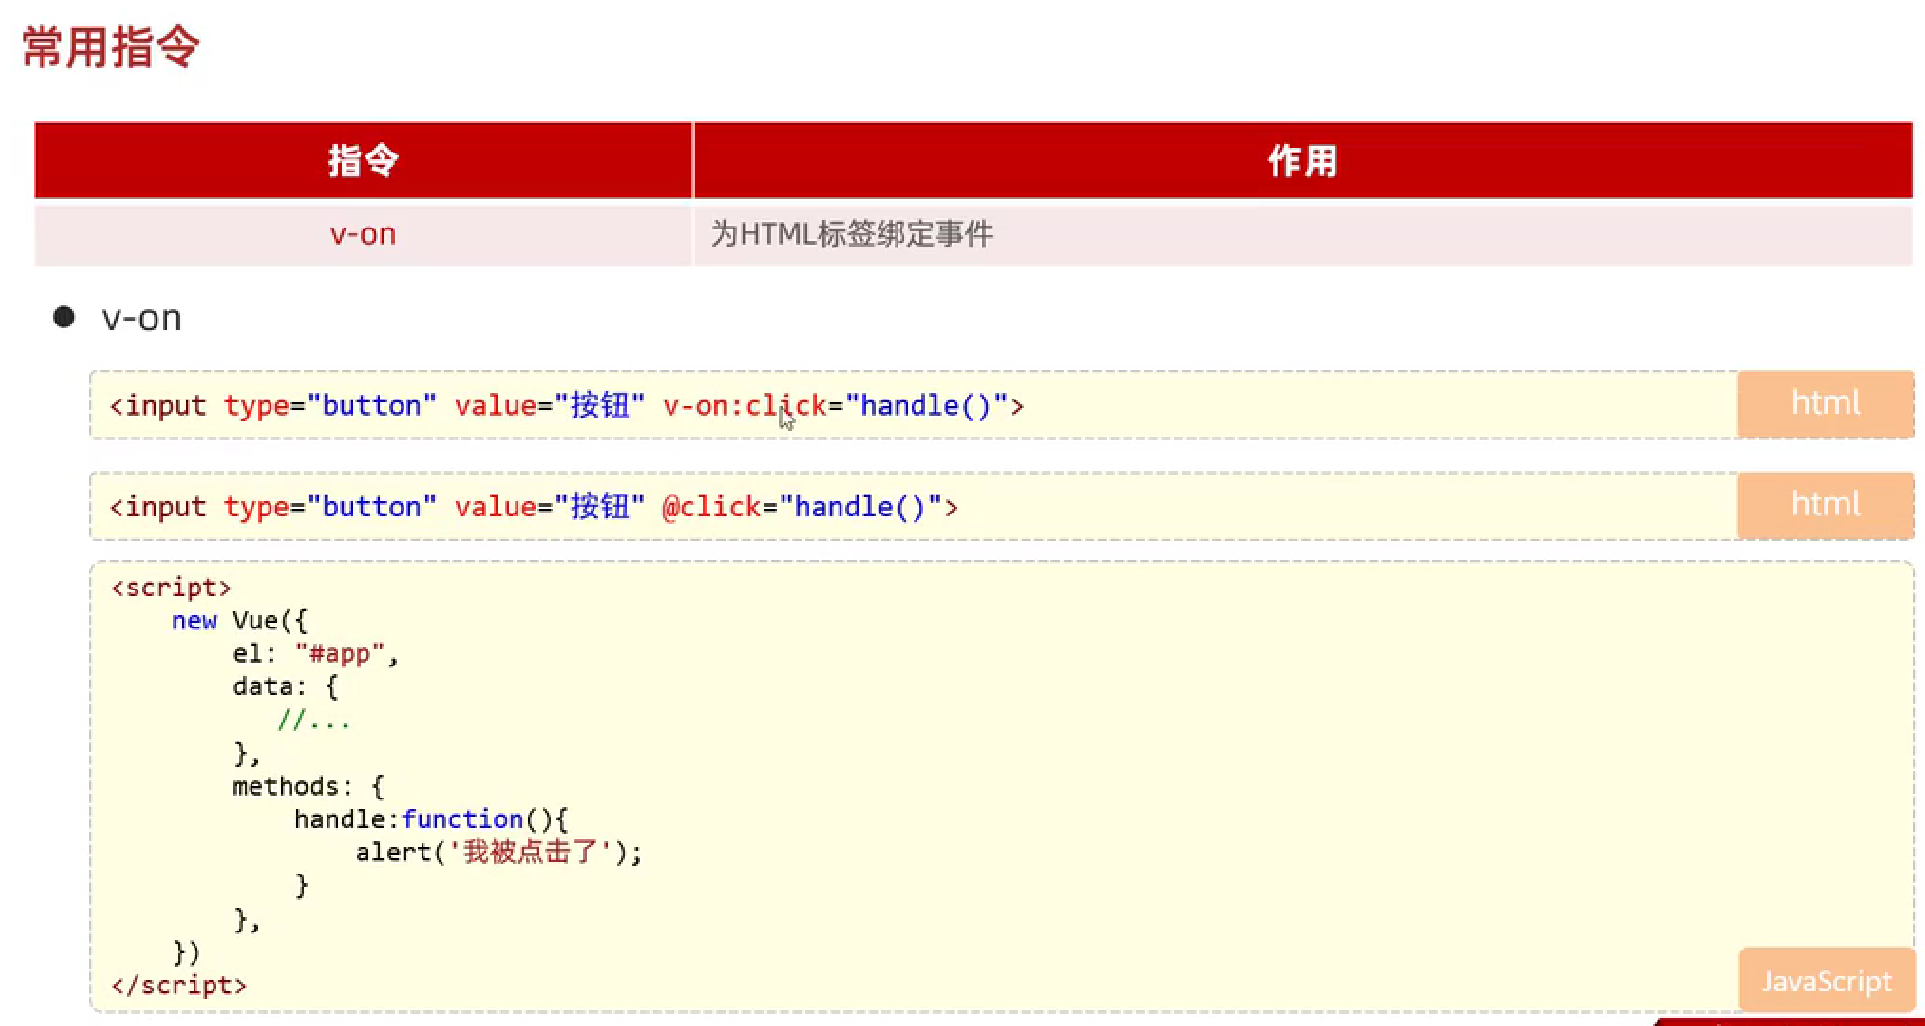Click the data: { code line
This screenshot has width=1925, height=1026.
[286, 687]
